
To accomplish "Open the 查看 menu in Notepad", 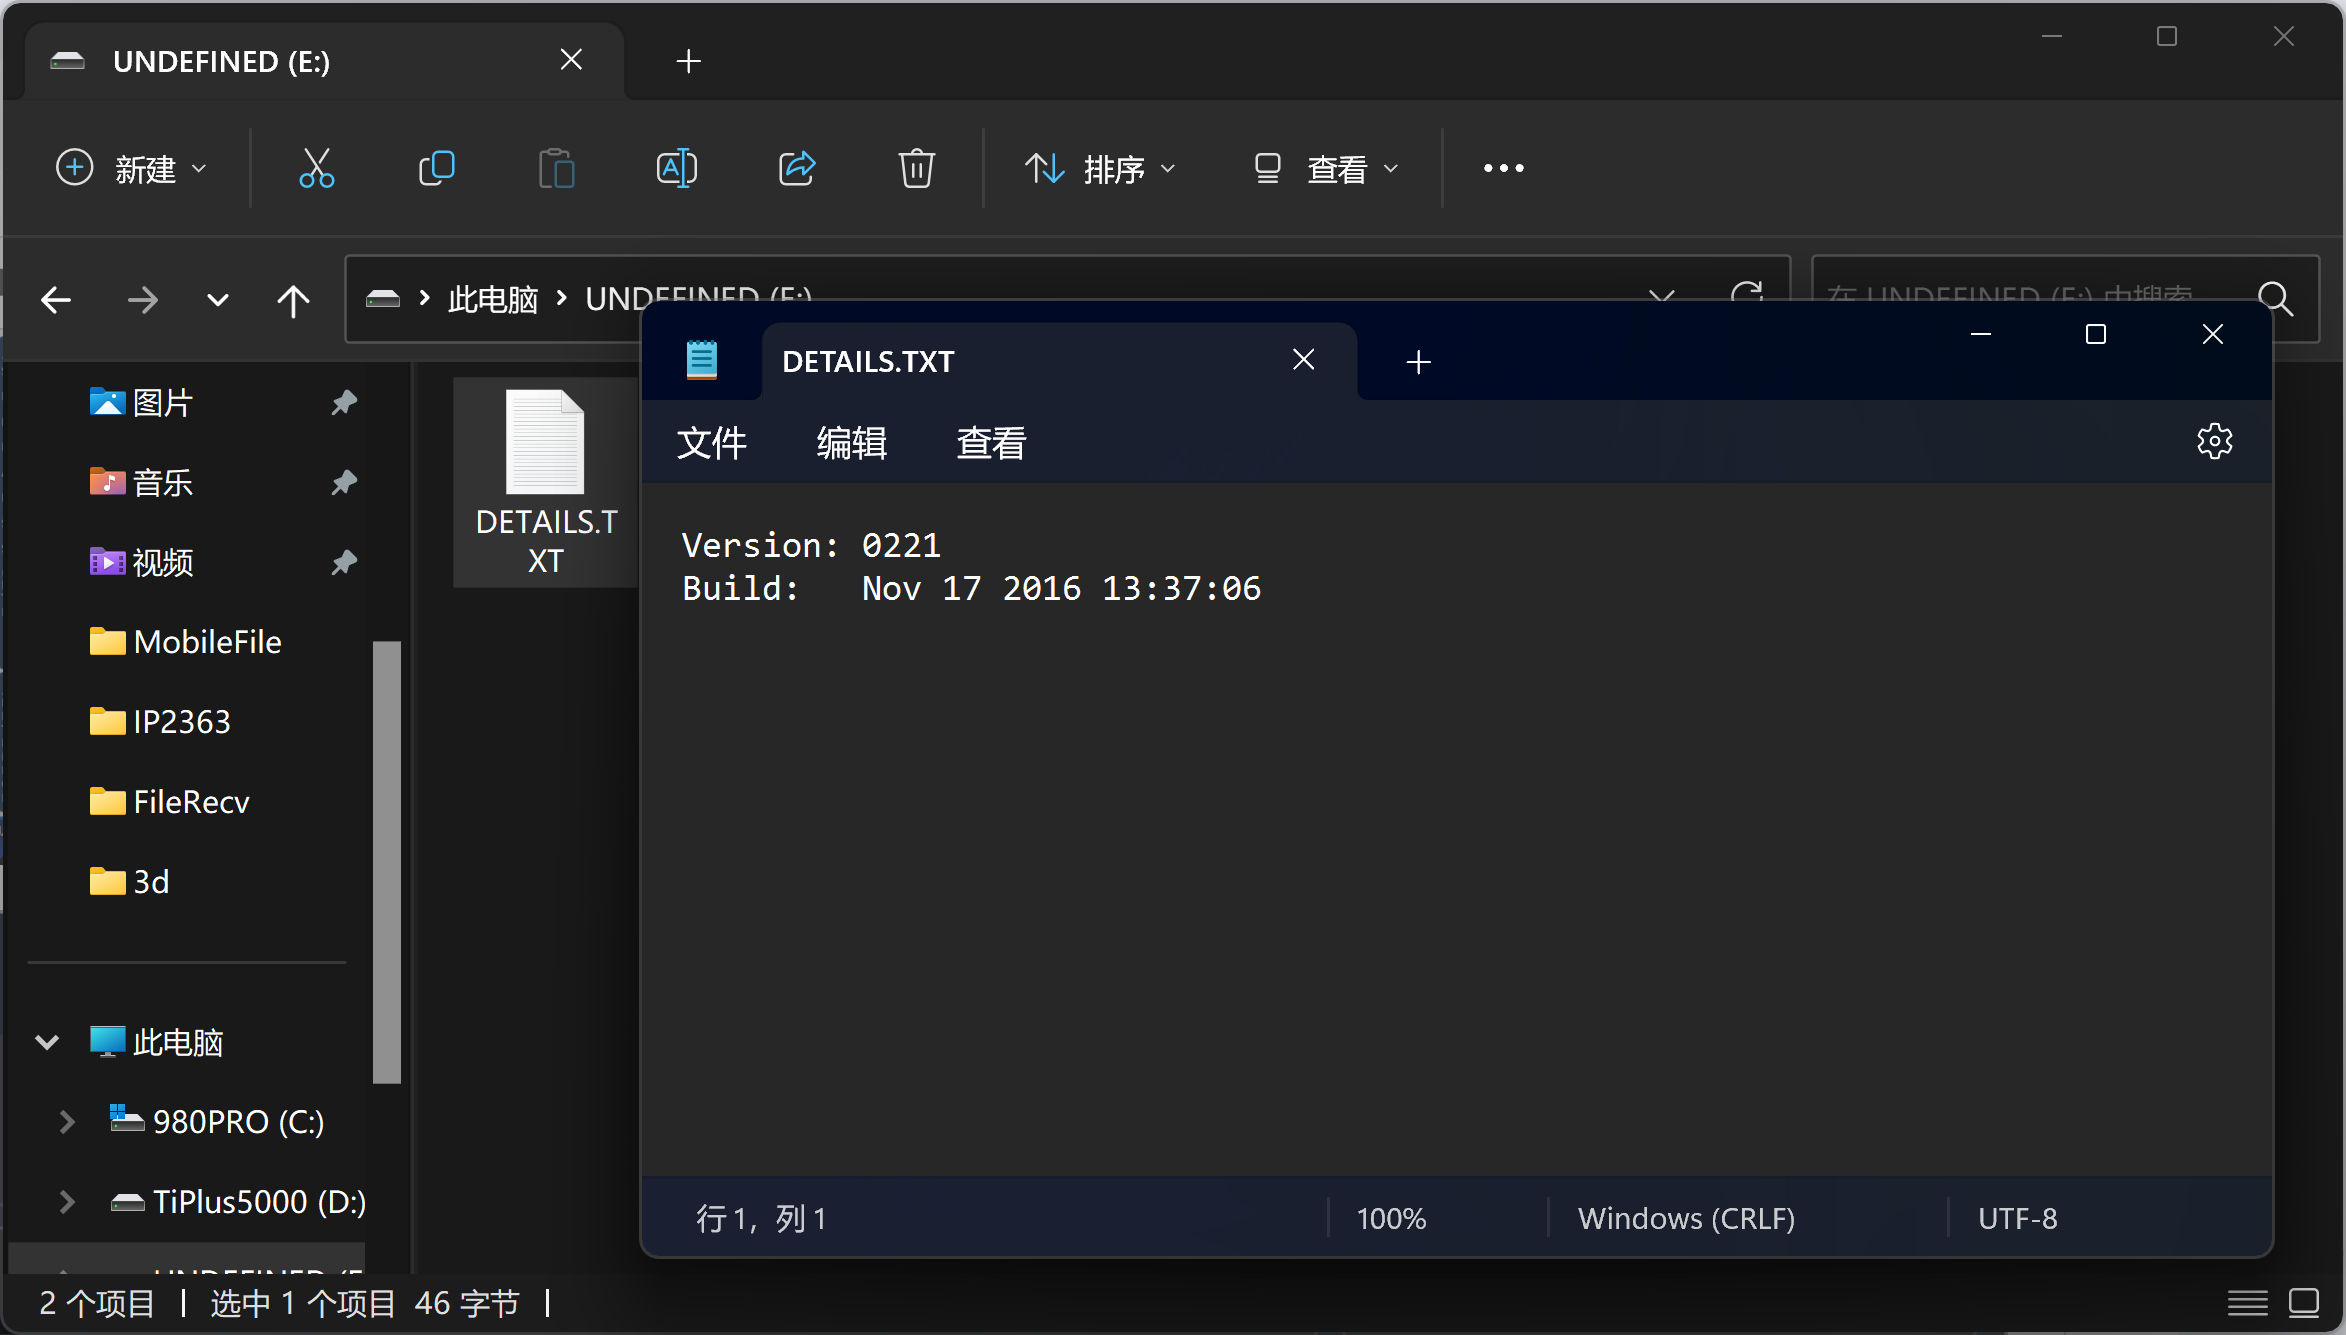I will coord(991,442).
